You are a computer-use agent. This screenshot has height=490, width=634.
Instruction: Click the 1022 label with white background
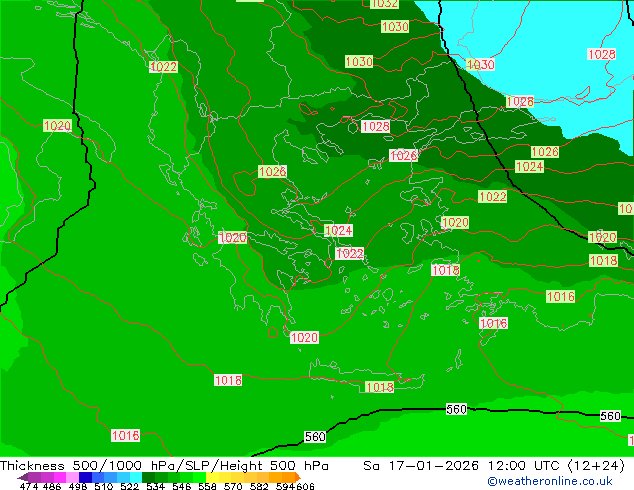[349, 253]
